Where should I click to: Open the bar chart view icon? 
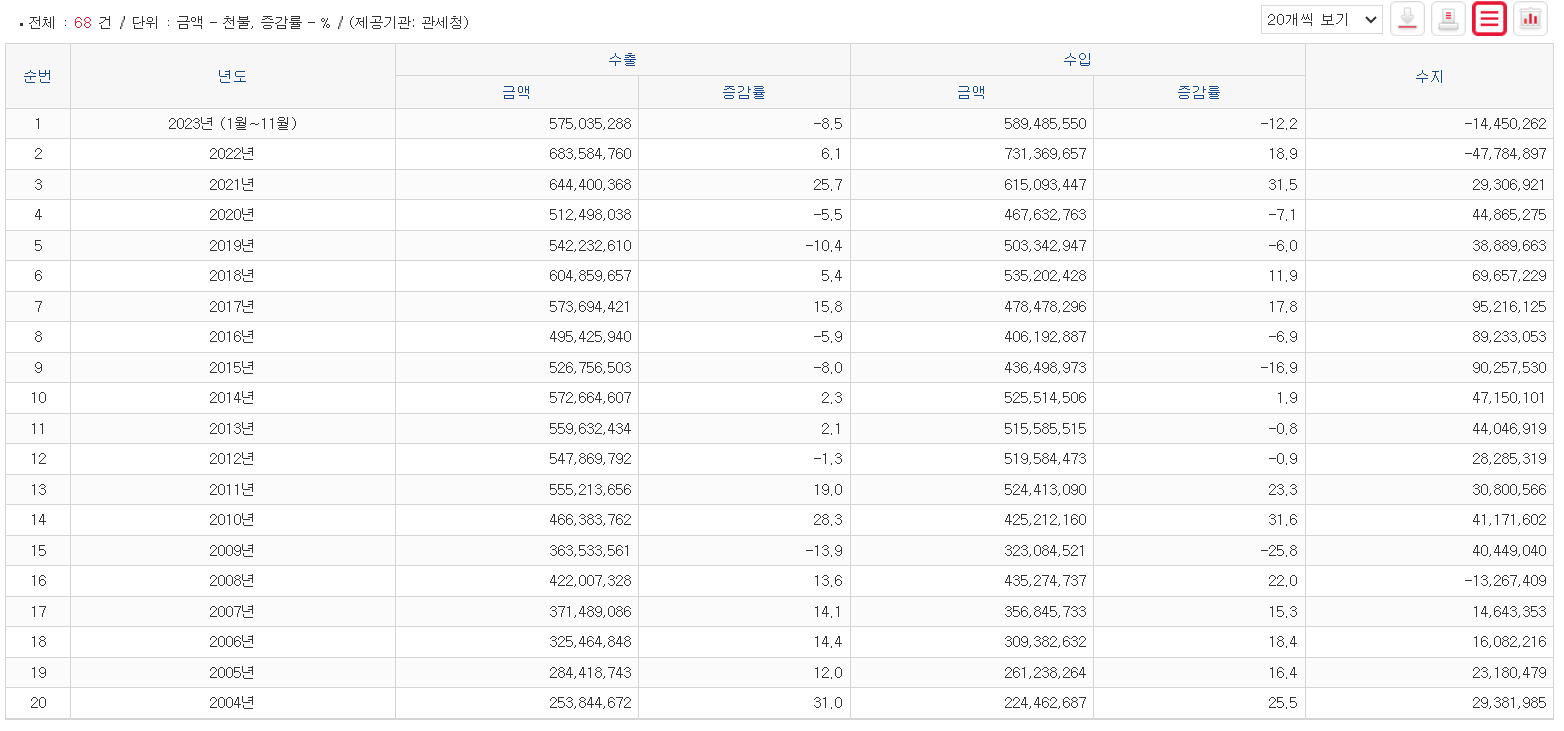tap(1530, 19)
